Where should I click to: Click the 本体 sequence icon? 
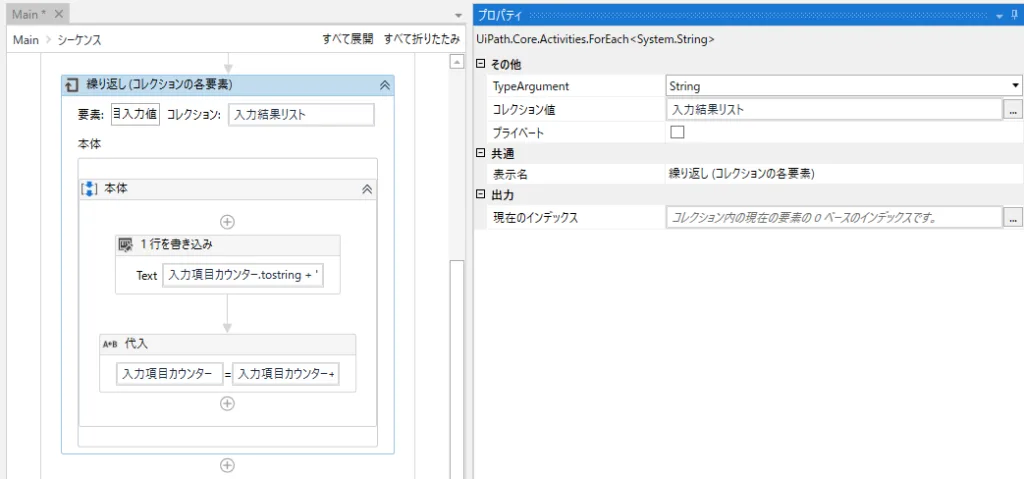pos(89,188)
